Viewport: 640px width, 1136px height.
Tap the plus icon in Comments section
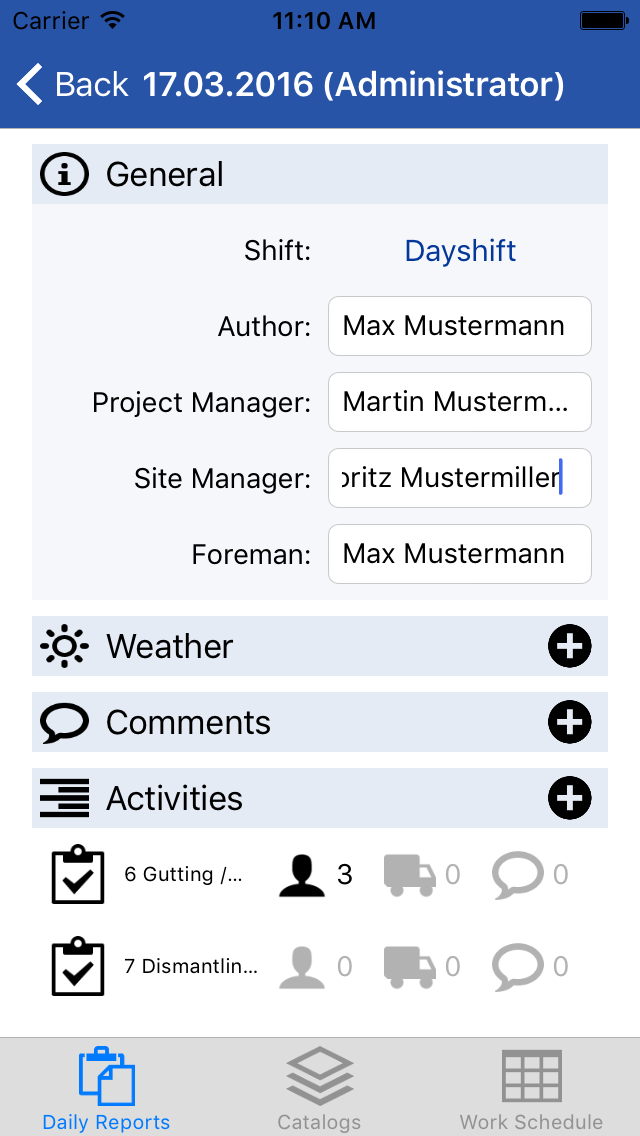pyautogui.click(x=569, y=722)
